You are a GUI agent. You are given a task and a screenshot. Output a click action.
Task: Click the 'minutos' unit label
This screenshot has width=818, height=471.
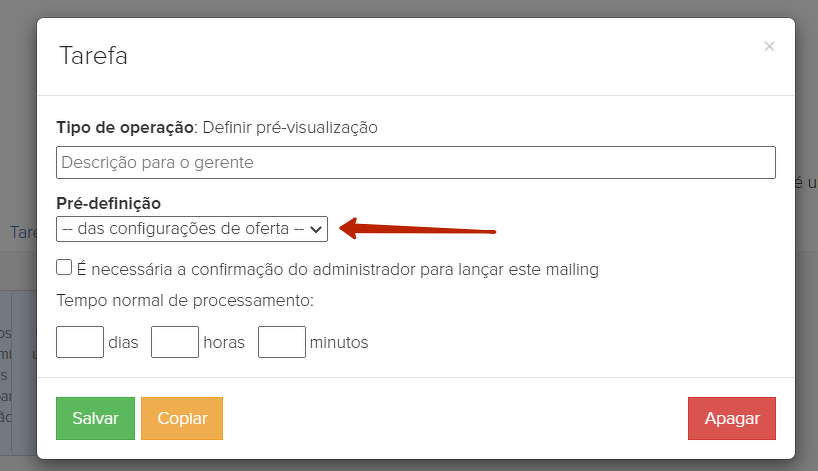[x=339, y=343]
